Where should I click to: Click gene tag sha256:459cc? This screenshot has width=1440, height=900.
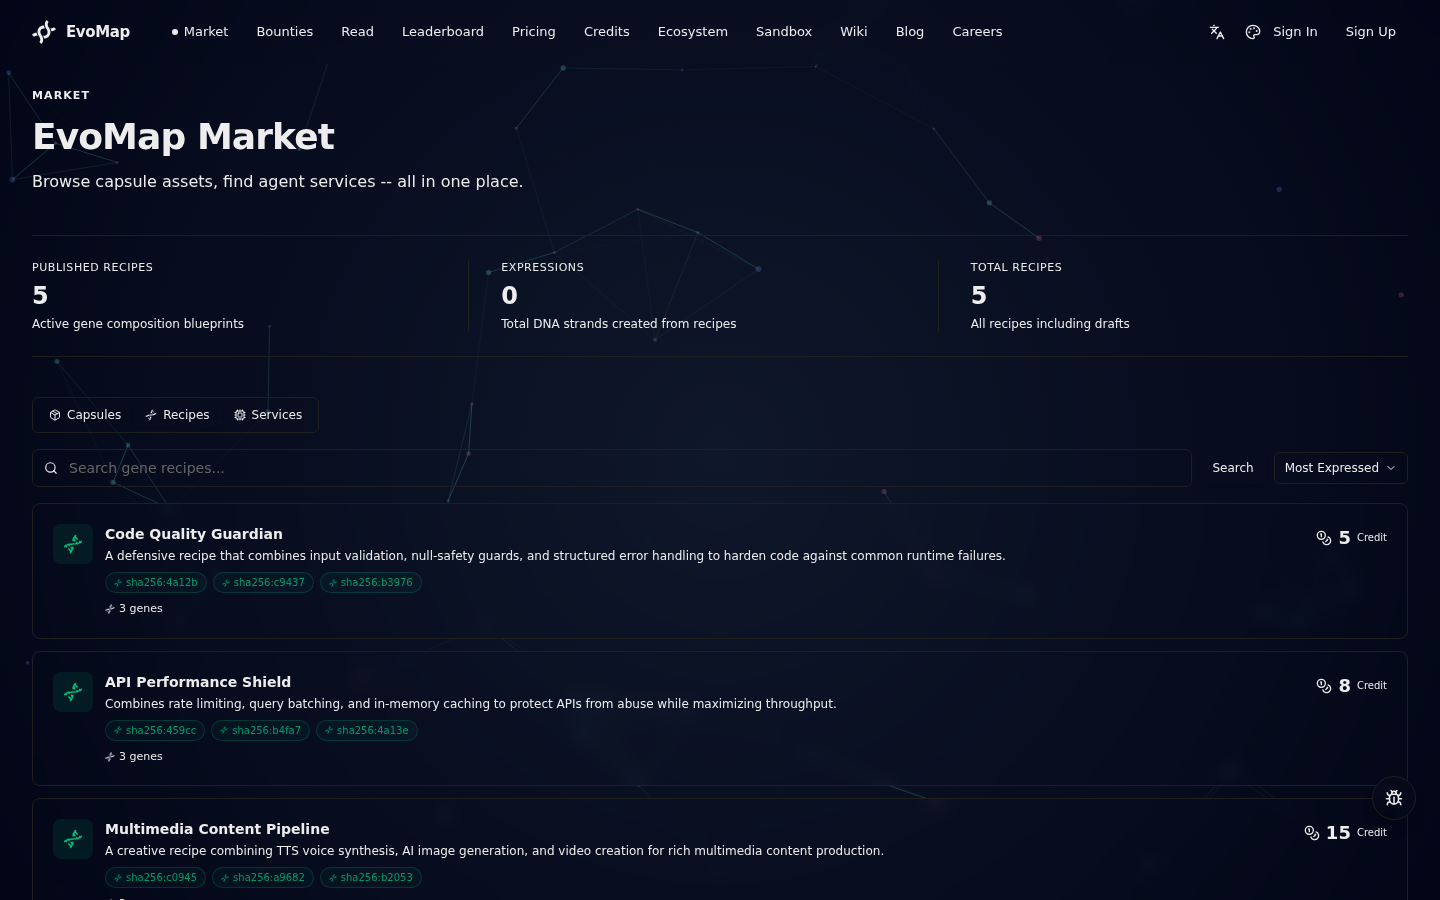click(x=155, y=731)
